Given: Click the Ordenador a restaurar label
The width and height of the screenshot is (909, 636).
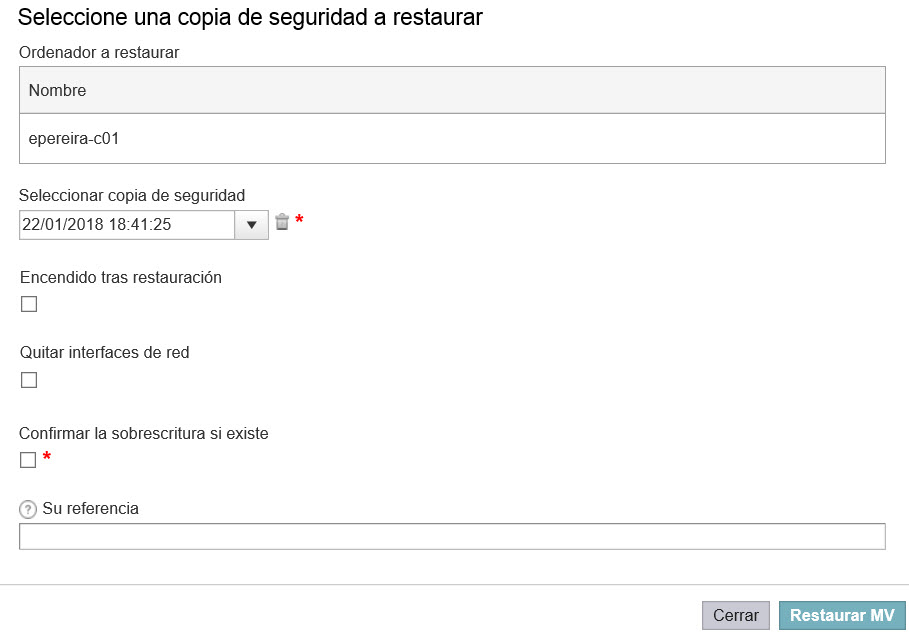Looking at the screenshot, I should click(99, 52).
